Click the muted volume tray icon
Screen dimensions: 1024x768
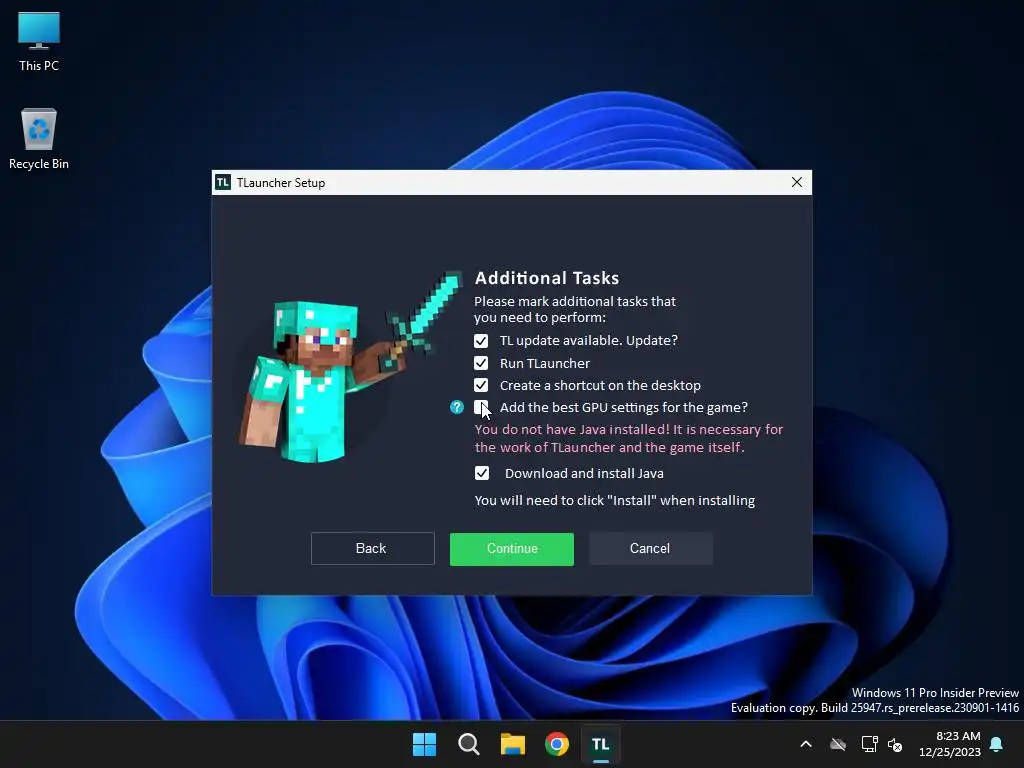pyautogui.click(x=895, y=744)
